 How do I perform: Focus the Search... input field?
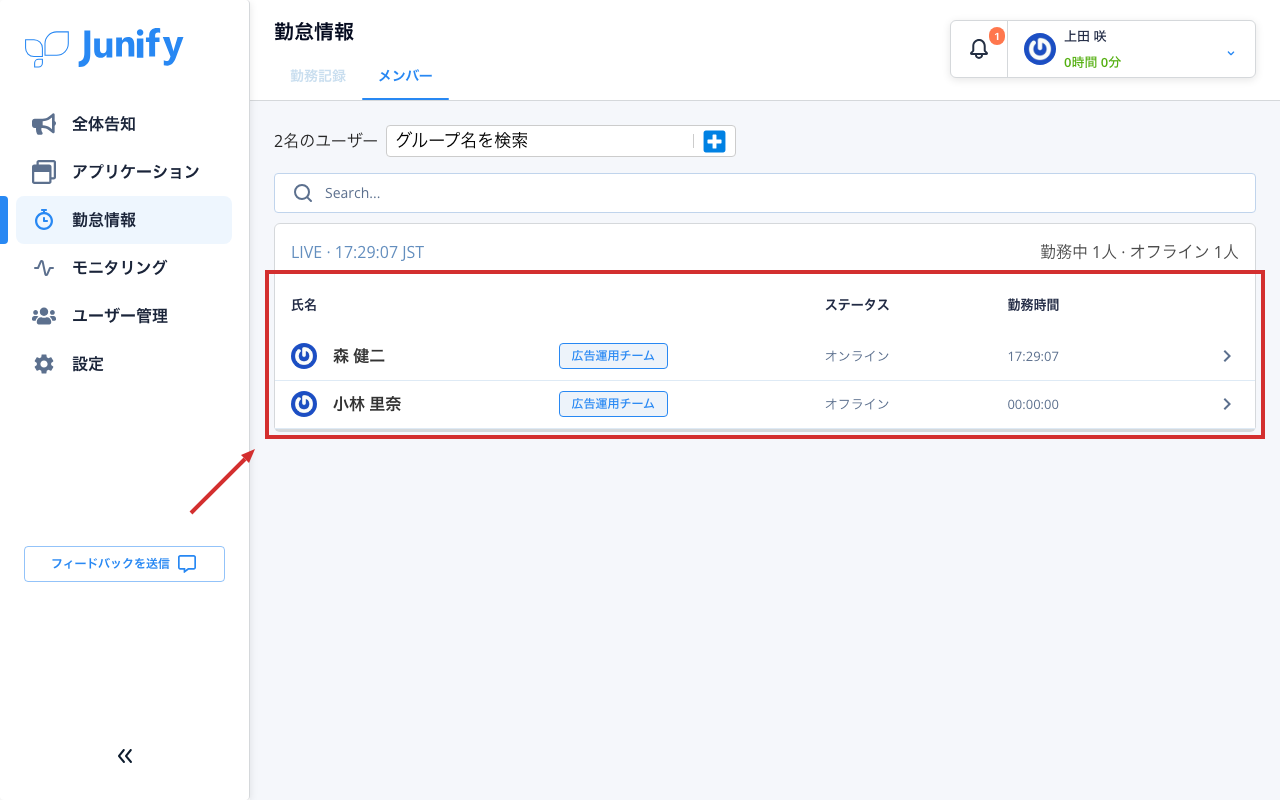click(765, 193)
